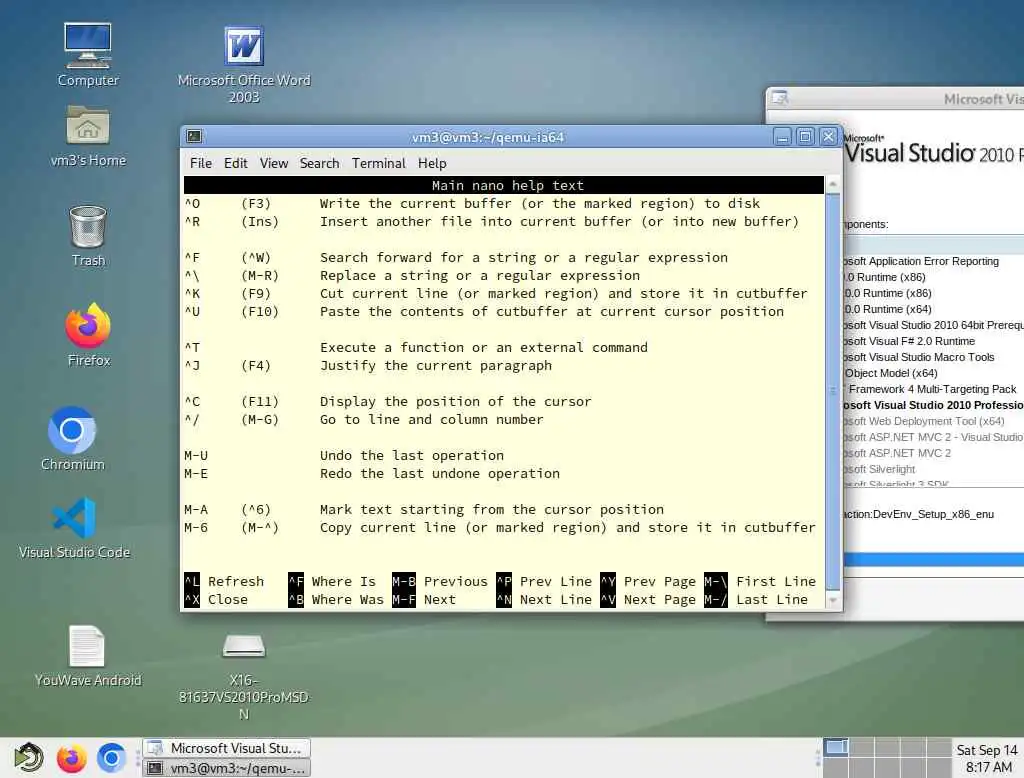This screenshot has height=778, width=1024.
Task: Click the clock showing Sat Sep 14
Action: tap(987, 758)
